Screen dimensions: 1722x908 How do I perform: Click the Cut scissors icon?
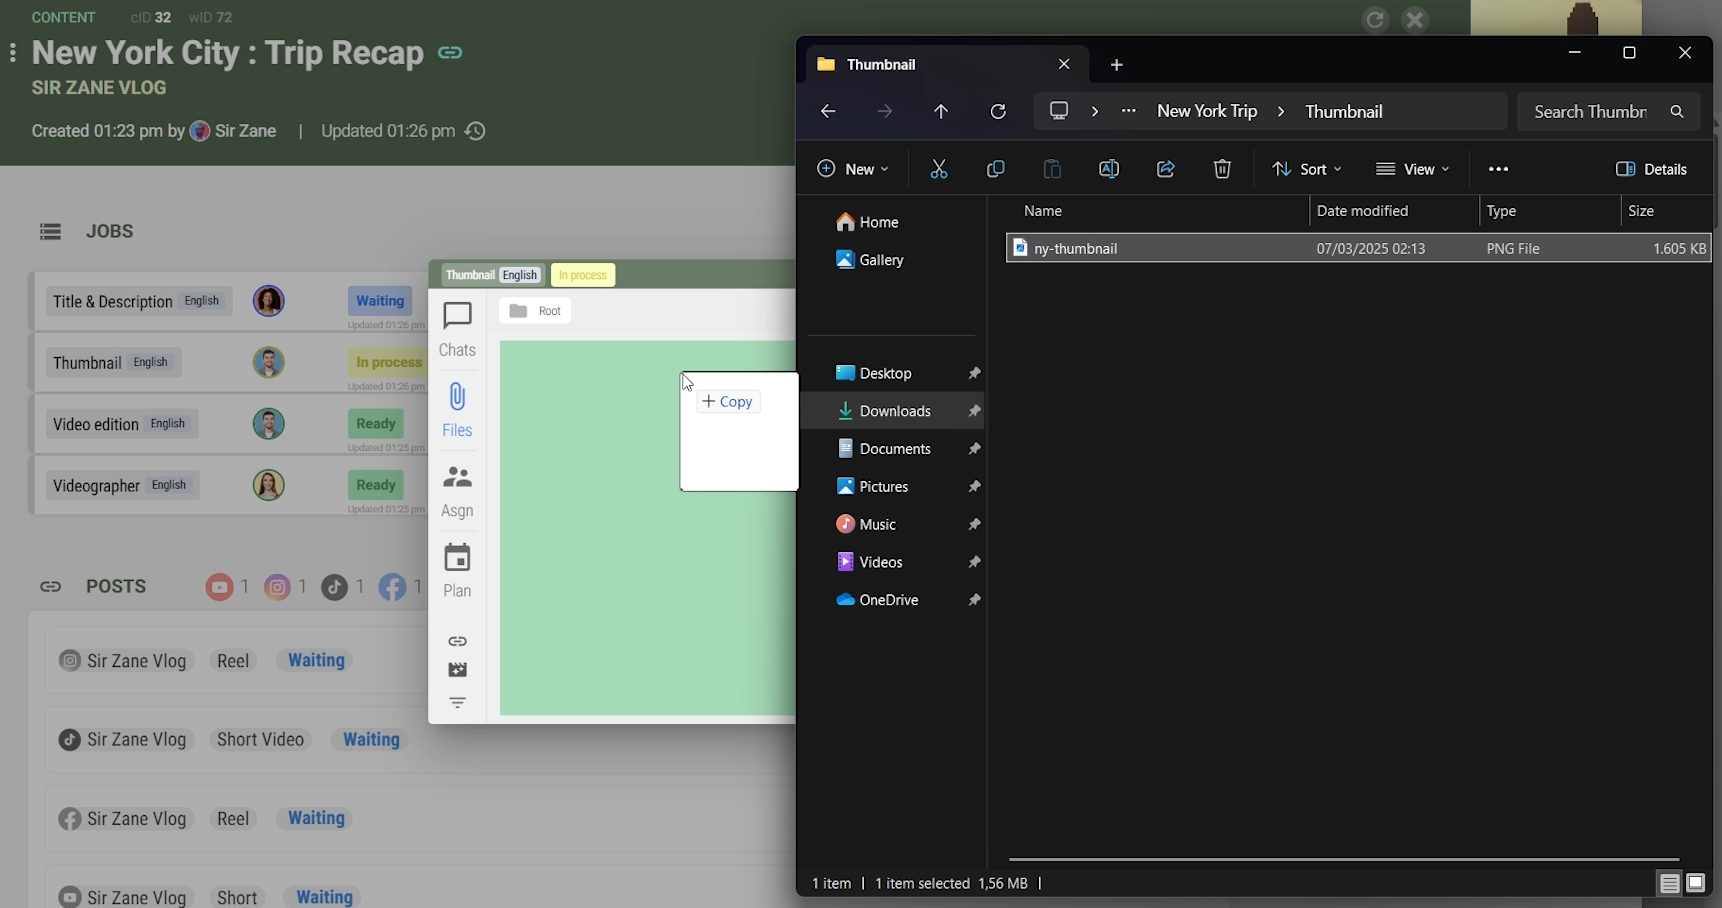click(938, 169)
